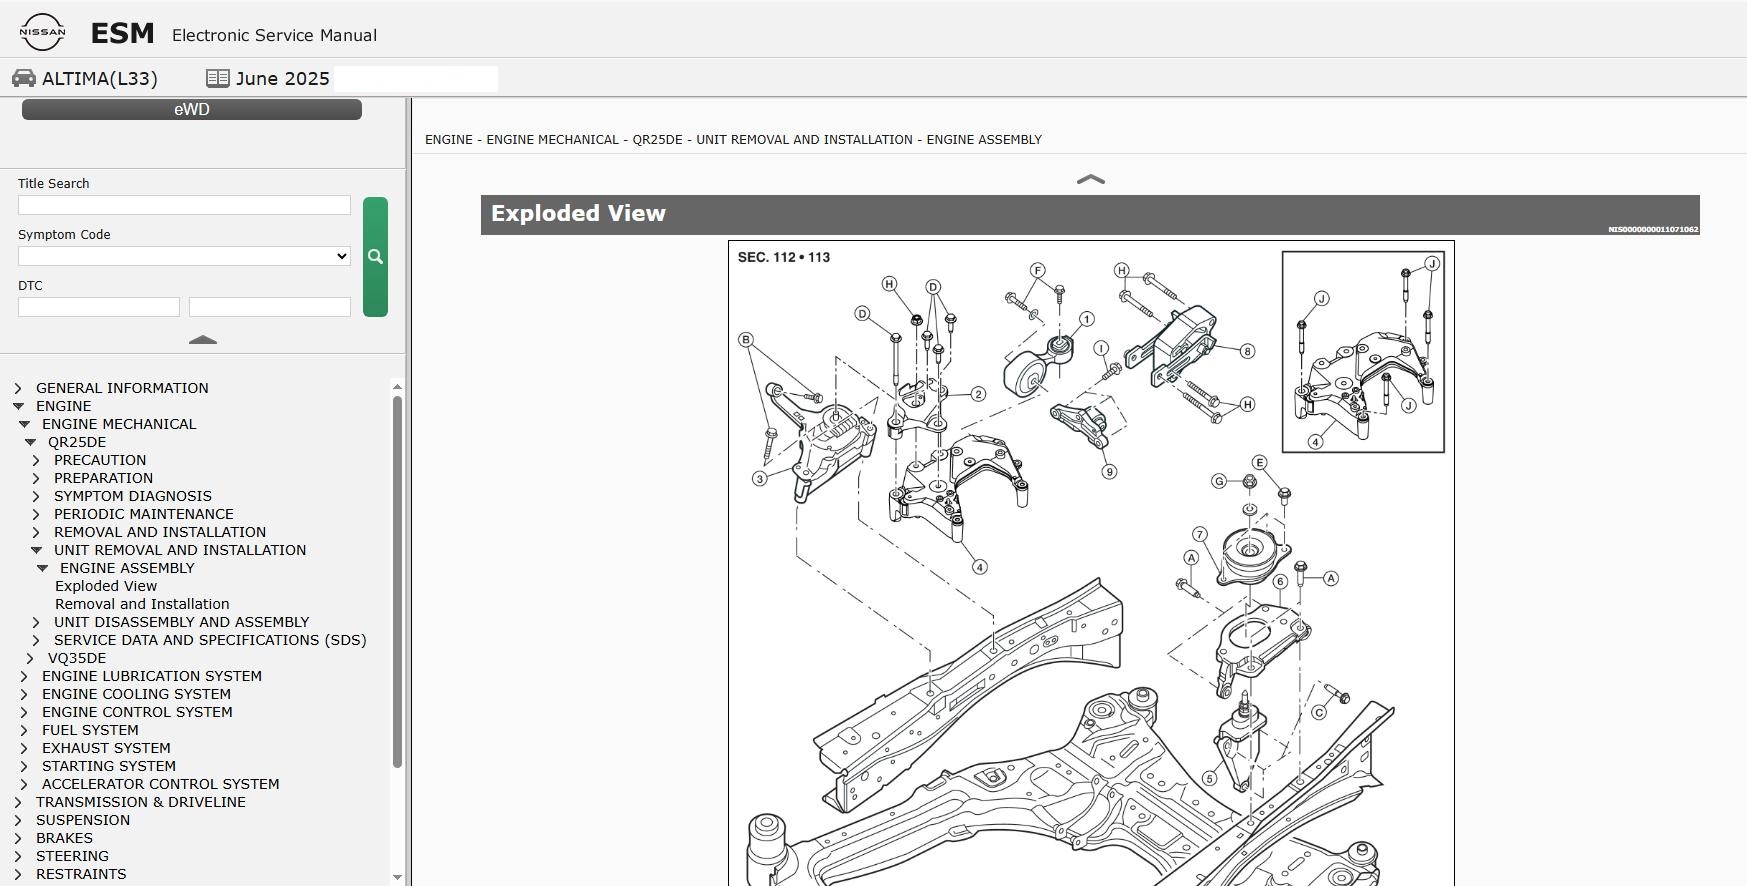Click the ESM title text
The width and height of the screenshot is (1747, 886).
(123, 33)
